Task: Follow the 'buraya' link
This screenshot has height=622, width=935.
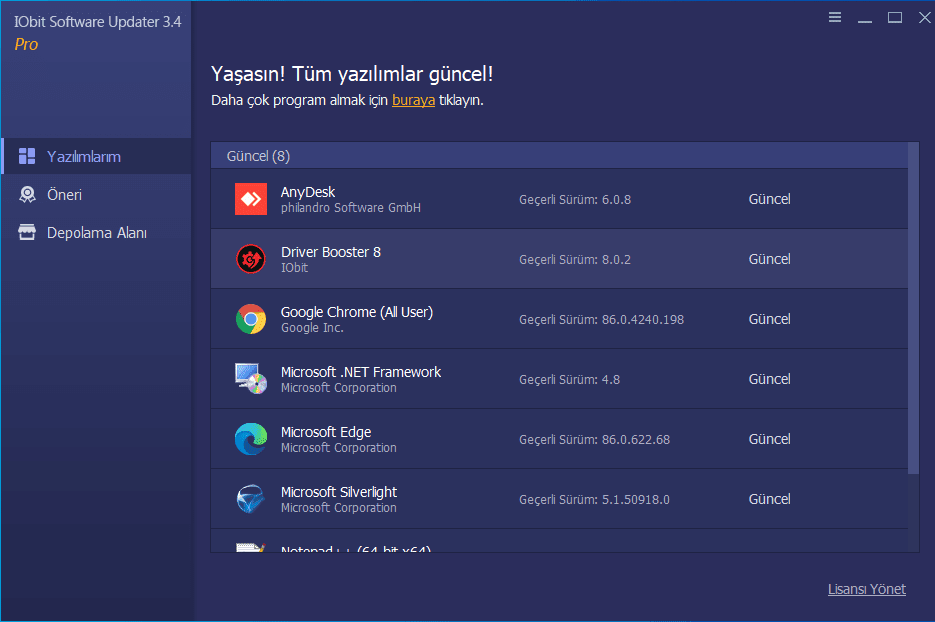Action: 413,100
